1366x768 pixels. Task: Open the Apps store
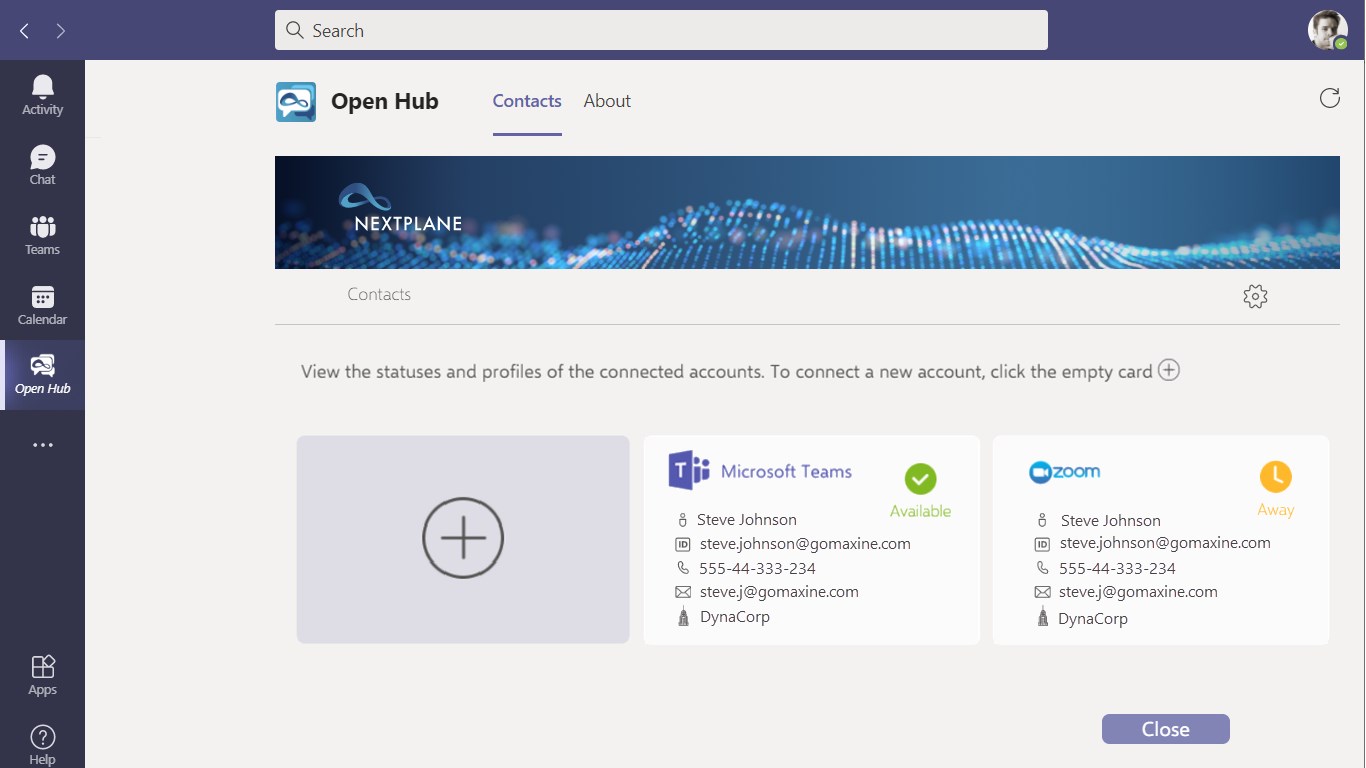coord(42,675)
